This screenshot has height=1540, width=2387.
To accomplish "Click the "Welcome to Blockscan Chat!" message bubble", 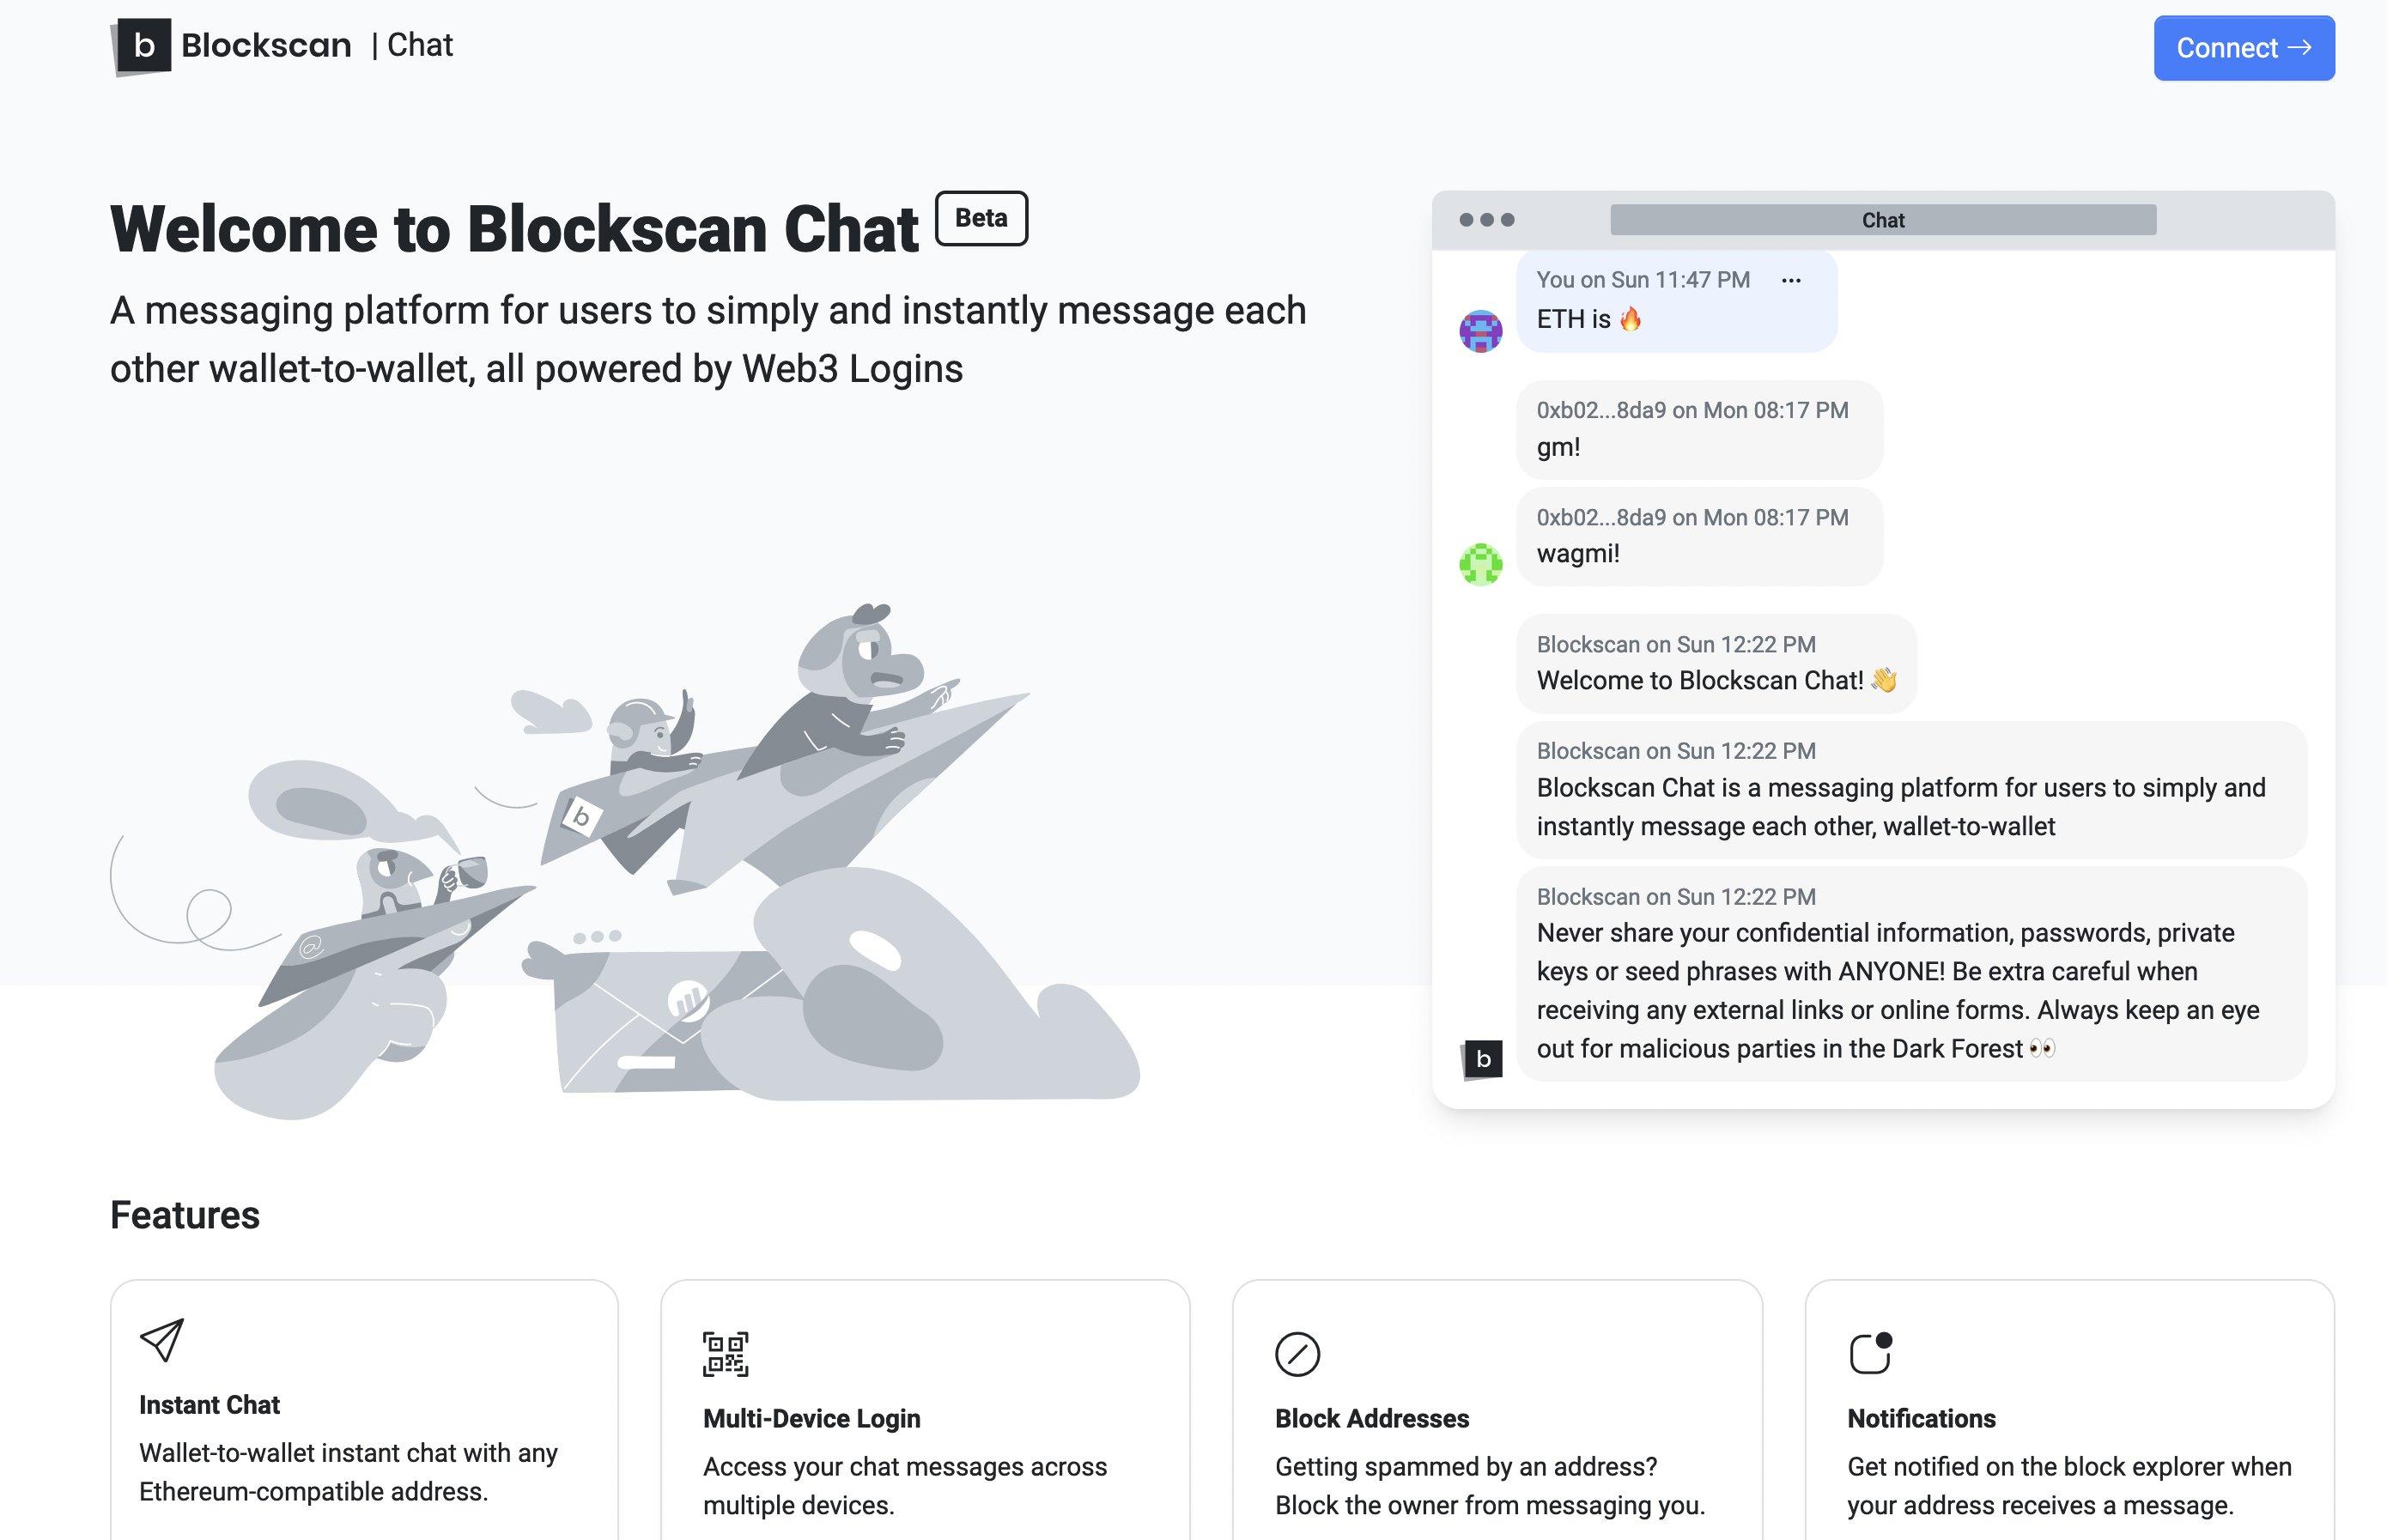I will click(x=1715, y=664).
